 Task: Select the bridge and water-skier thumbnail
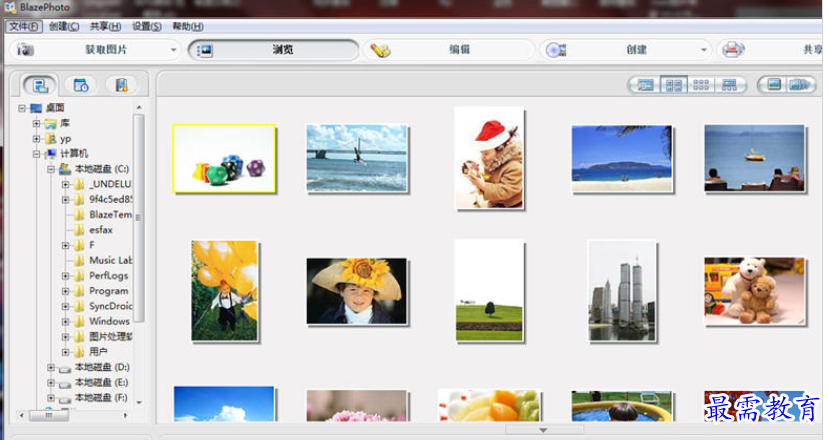click(357, 158)
